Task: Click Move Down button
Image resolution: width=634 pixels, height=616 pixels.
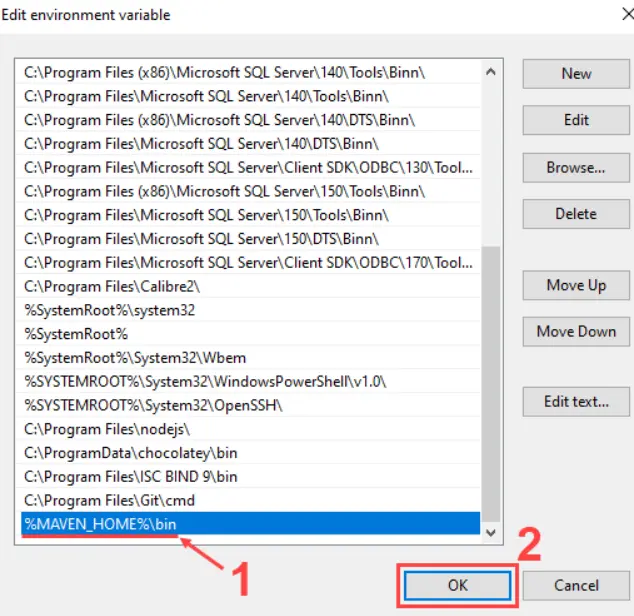Action: tap(576, 331)
